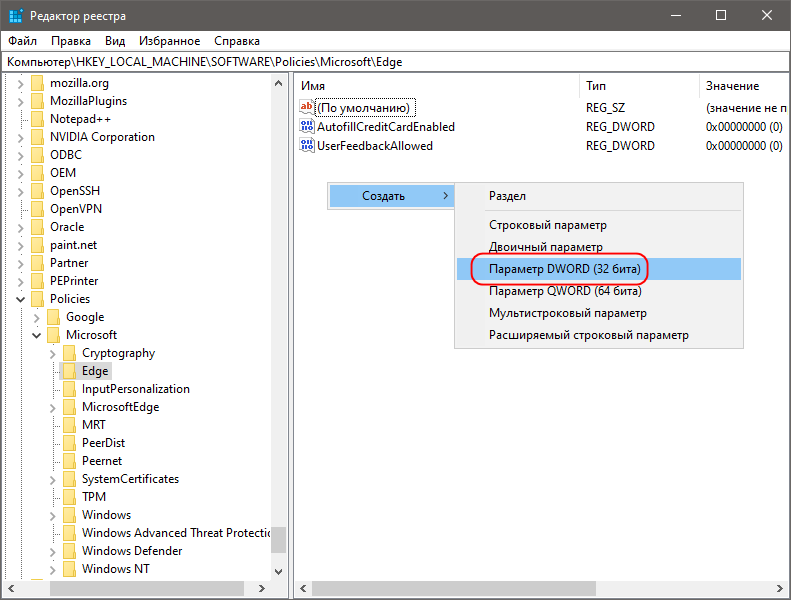Collapse the Policies tree node
Viewport: 791px width, 600px height.
click(x=21, y=299)
